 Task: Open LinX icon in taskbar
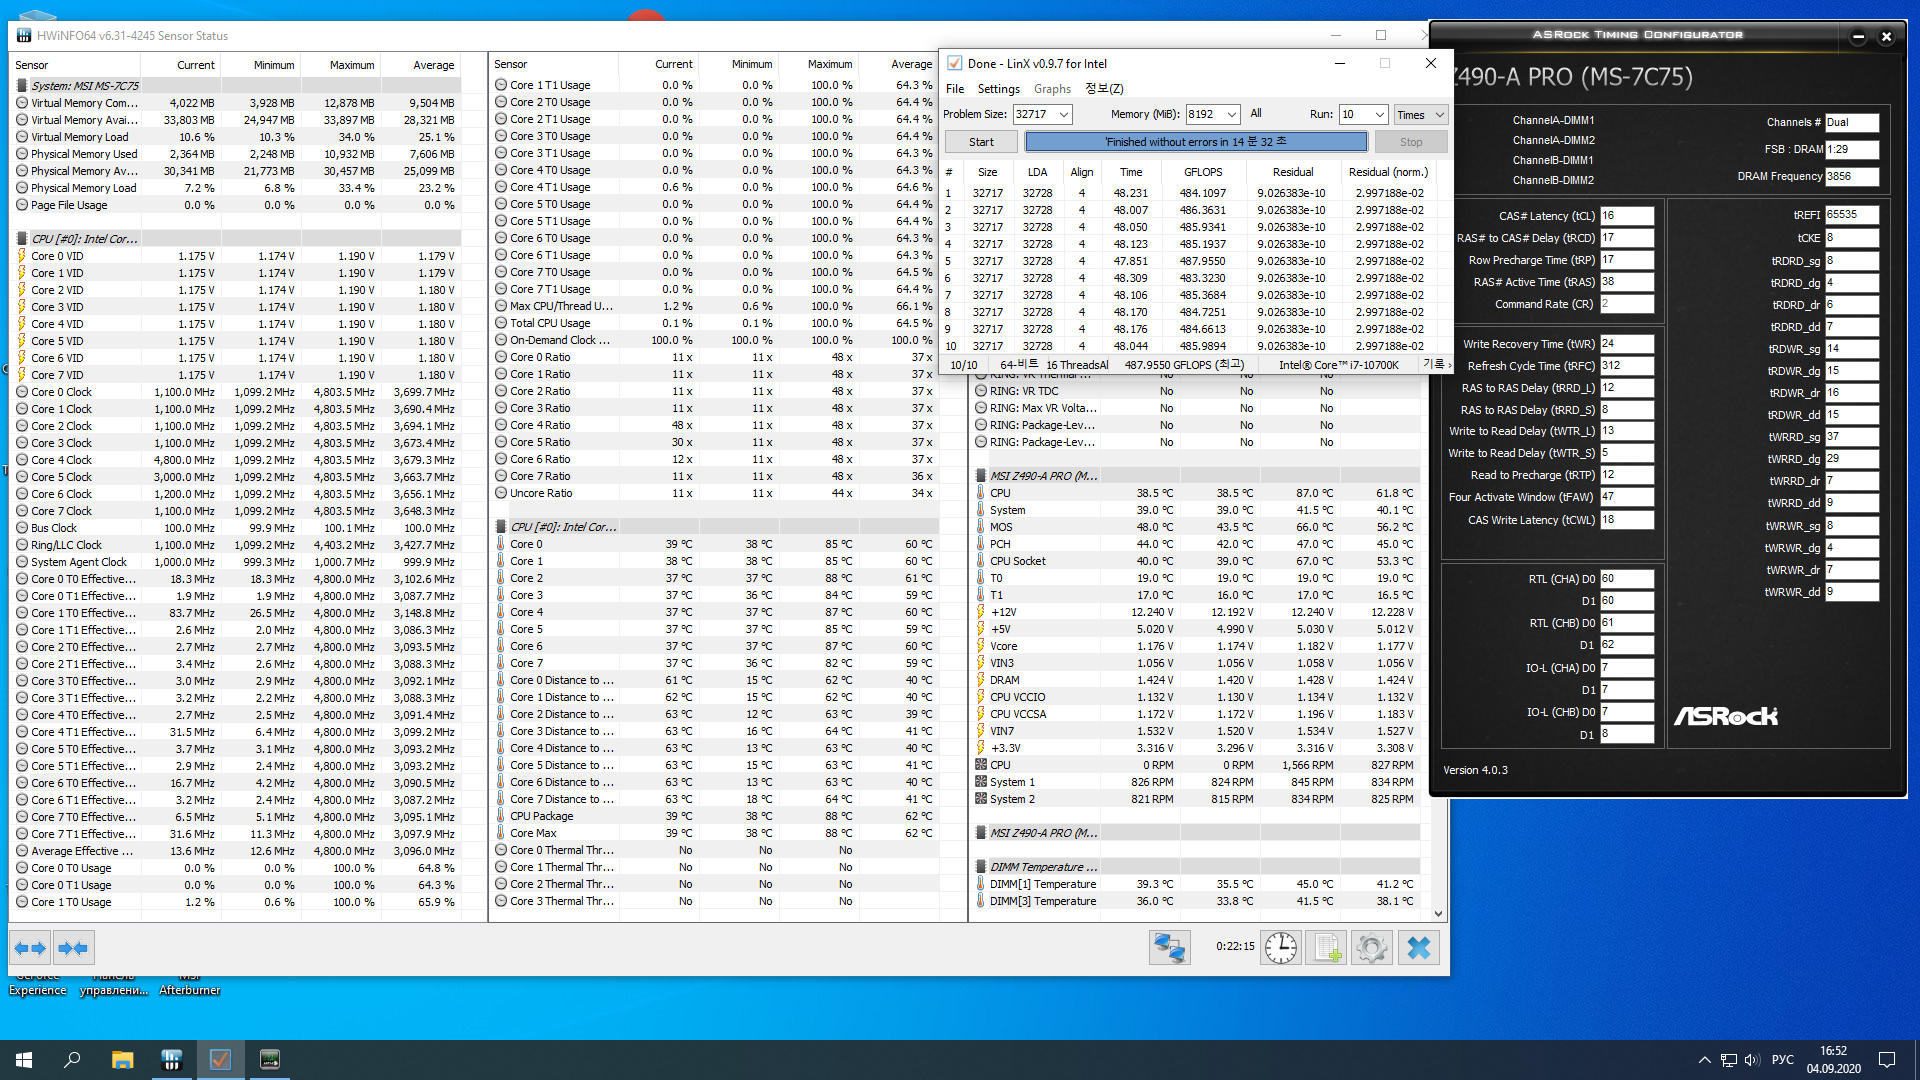[220, 1059]
